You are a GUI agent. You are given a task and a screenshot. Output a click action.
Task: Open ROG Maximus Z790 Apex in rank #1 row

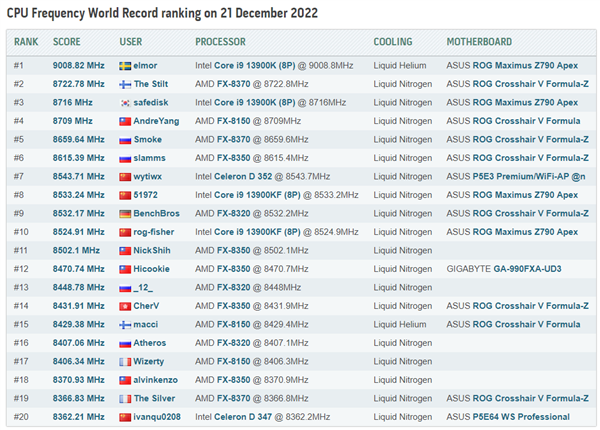(x=525, y=65)
